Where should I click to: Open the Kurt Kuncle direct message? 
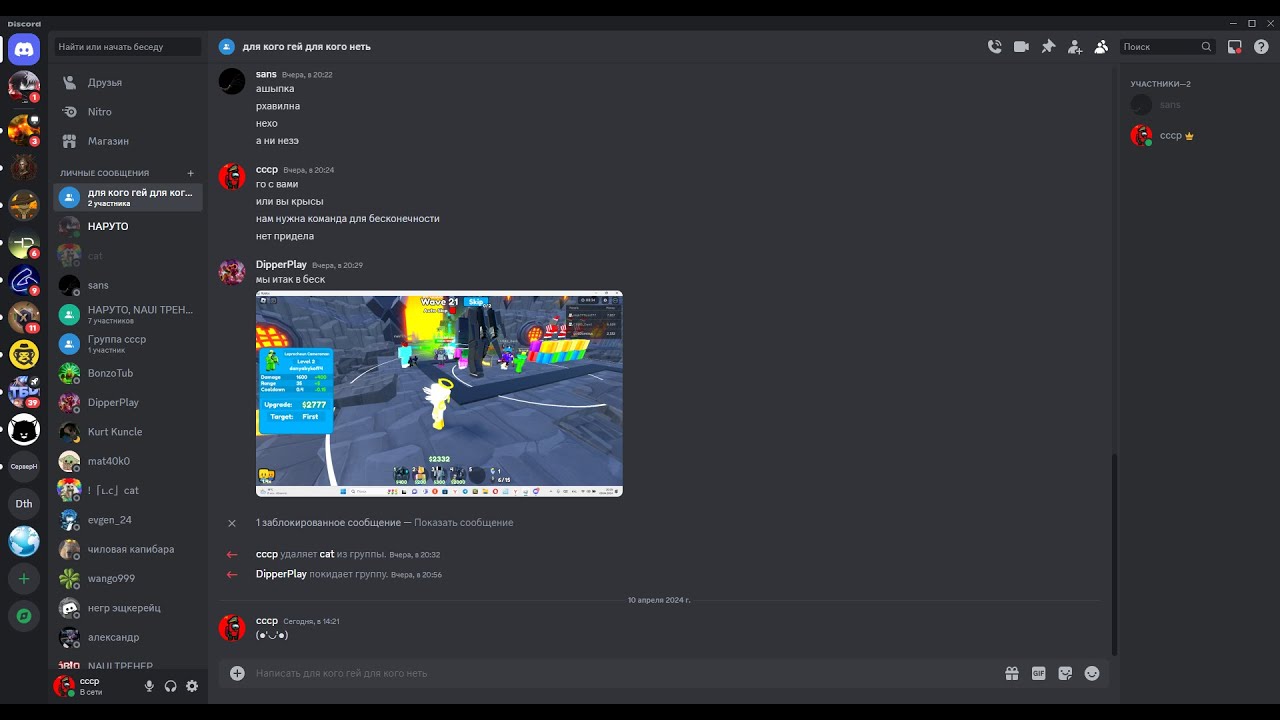pos(128,432)
